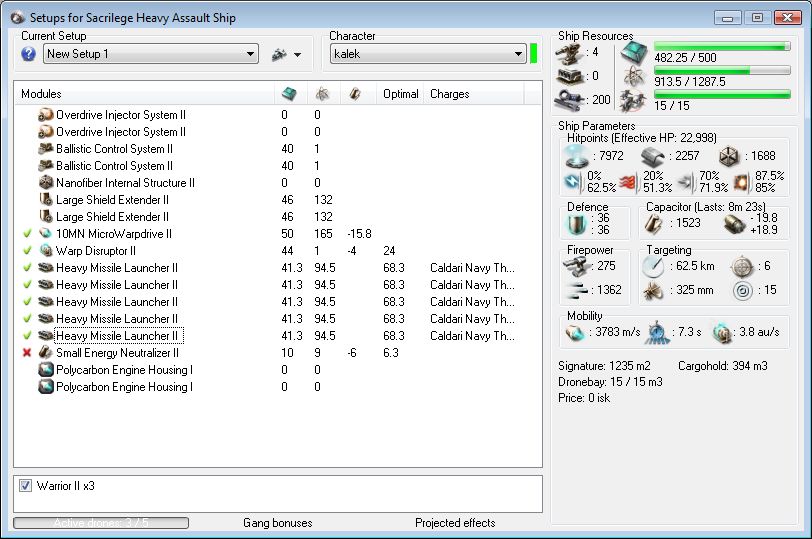Select the Nanofiber Internal Structure II module icon
The width and height of the screenshot is (812, 539).
tap(46, 183)
